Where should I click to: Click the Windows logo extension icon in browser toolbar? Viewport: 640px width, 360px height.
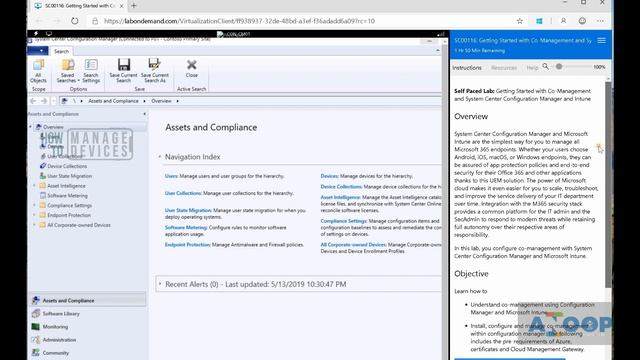[x=539, y=21]
